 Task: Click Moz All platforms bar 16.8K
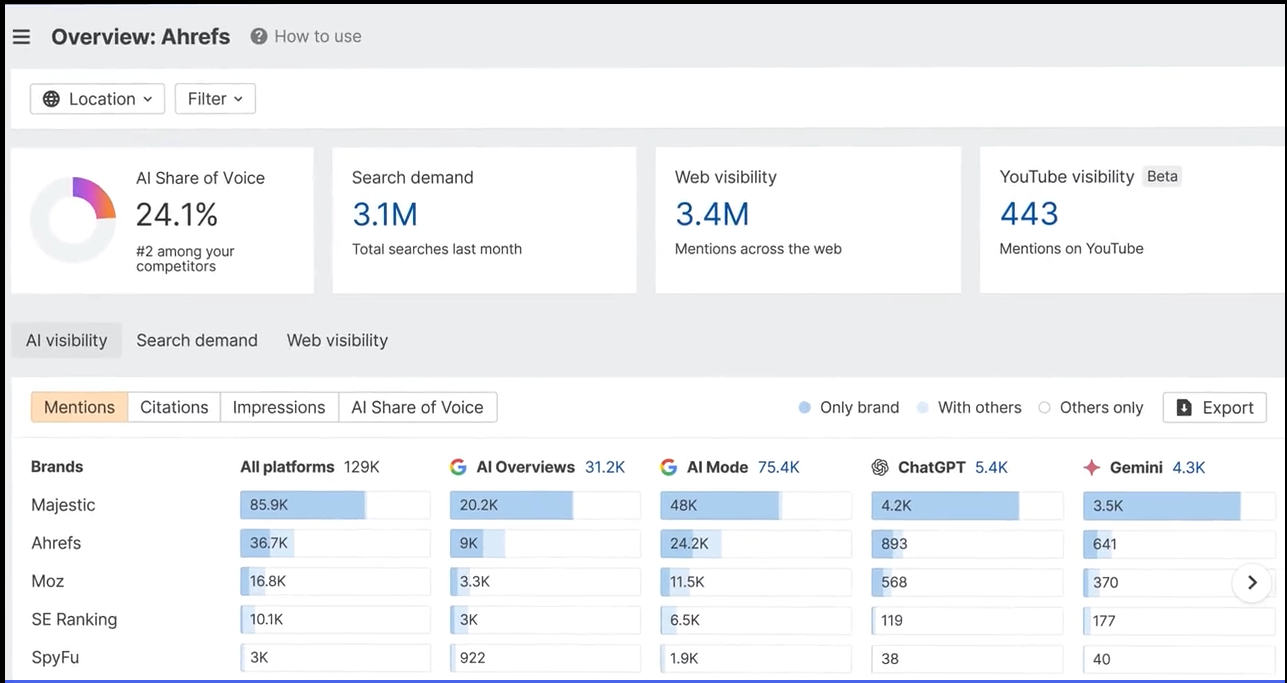click(335, 581)
